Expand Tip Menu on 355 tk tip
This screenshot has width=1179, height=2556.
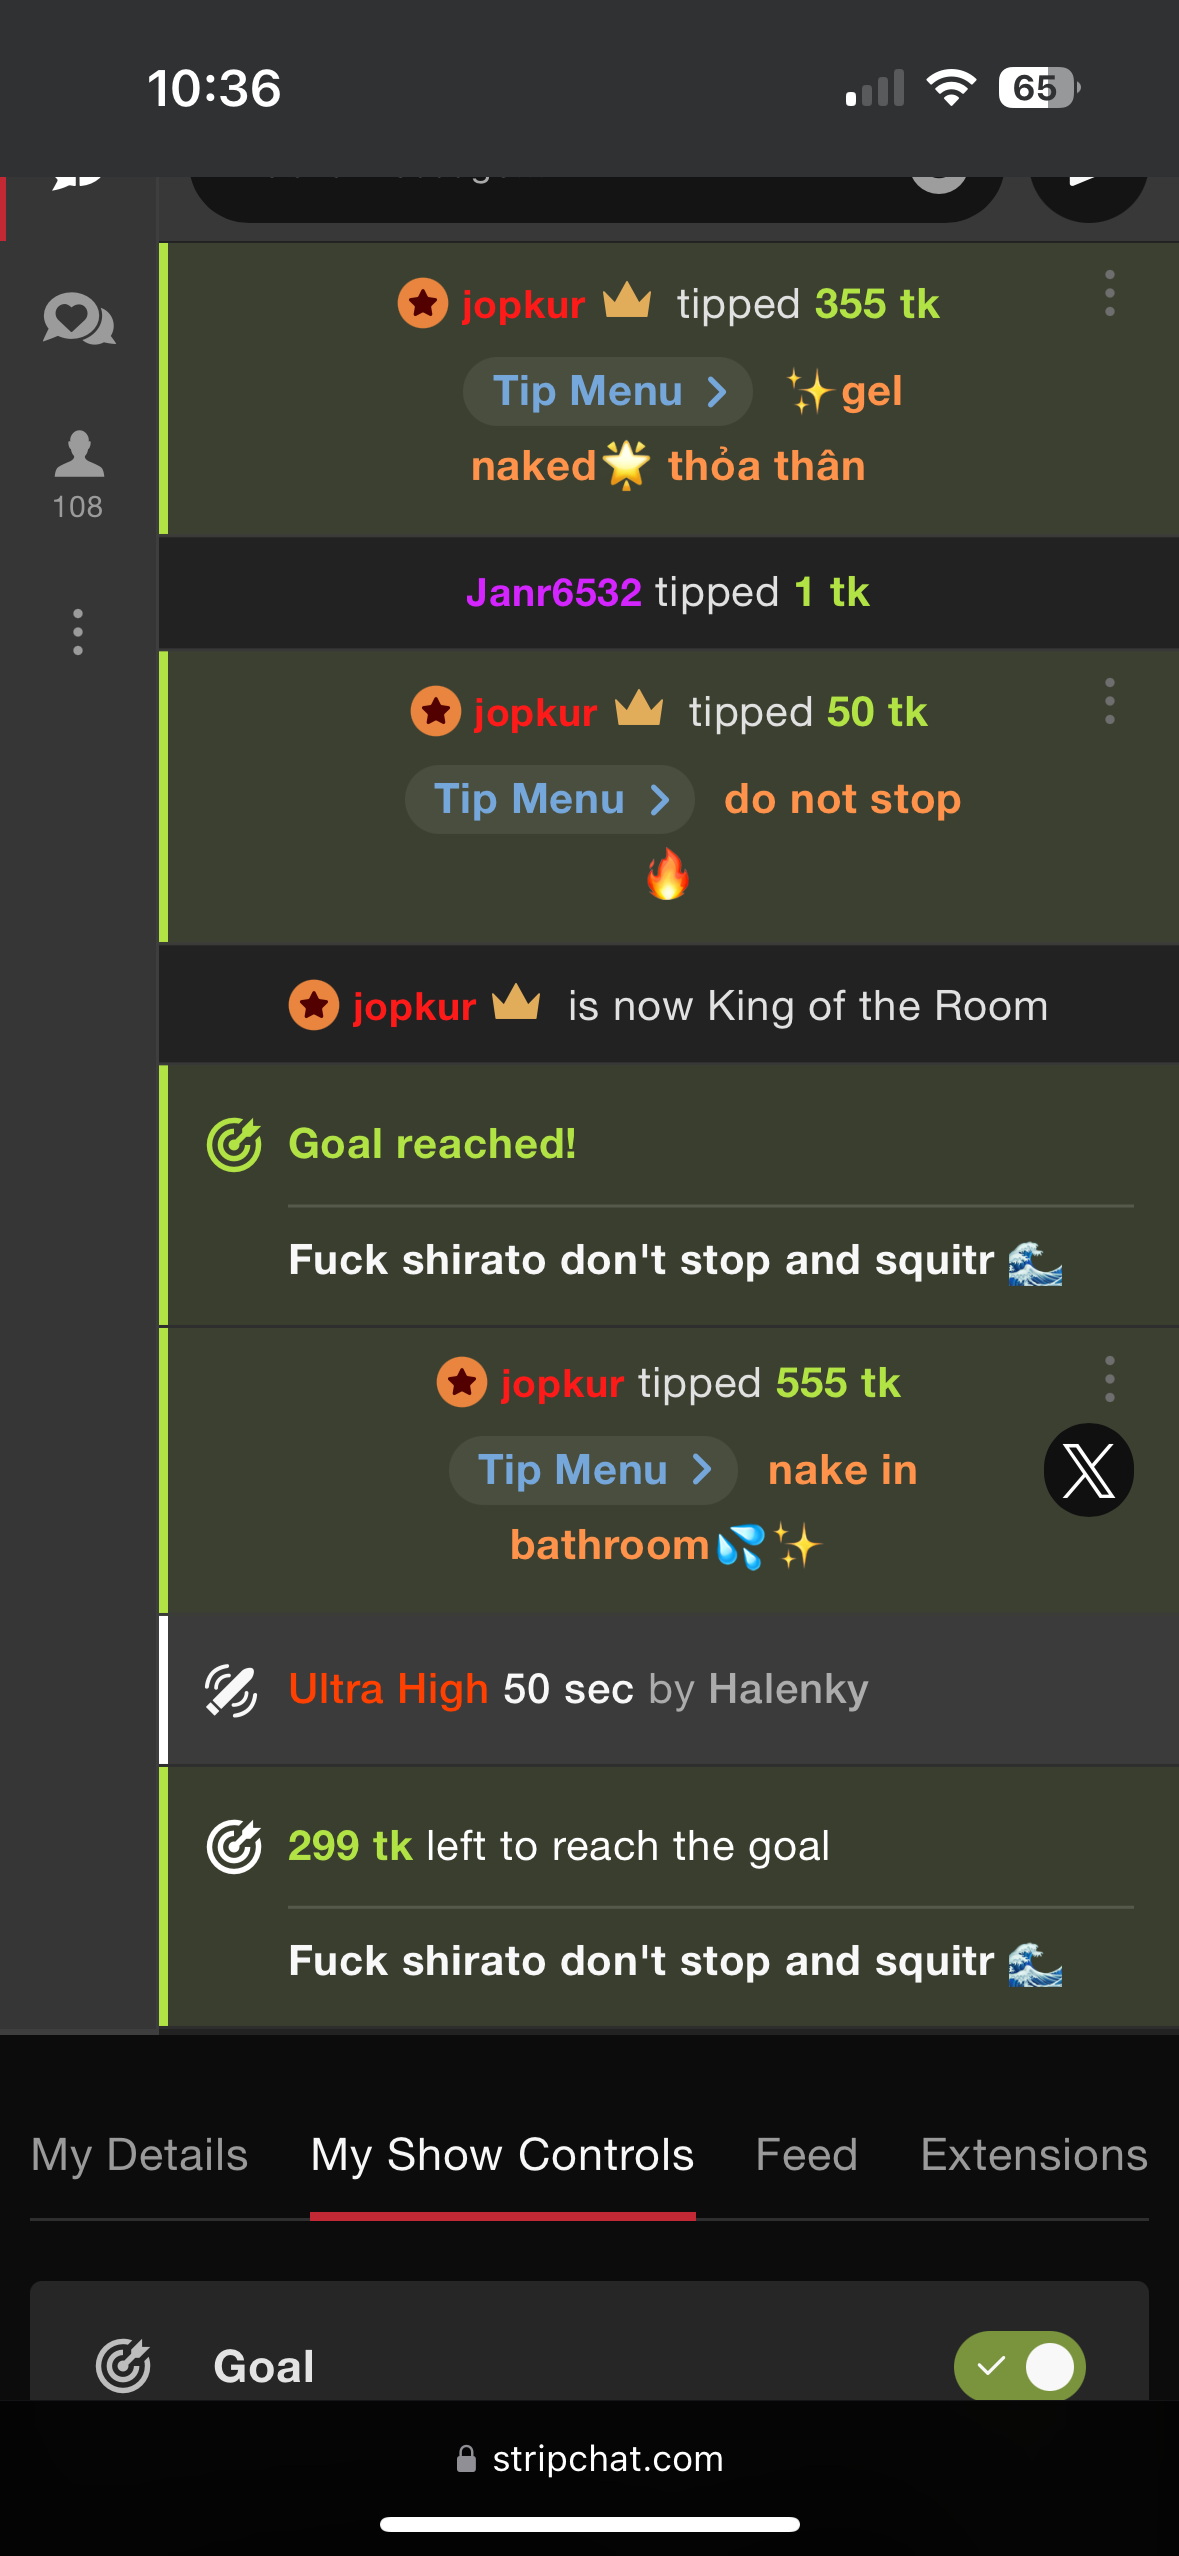(x=608, y=391)
